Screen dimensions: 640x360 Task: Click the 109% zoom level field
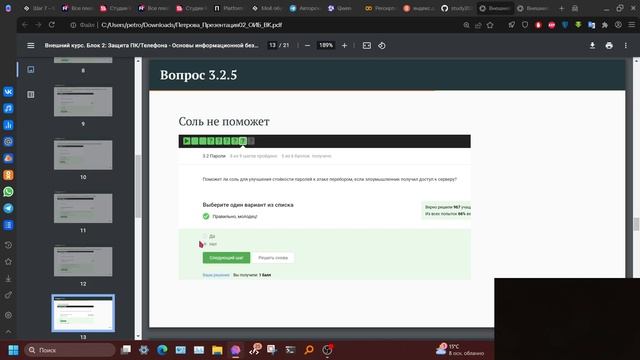326,45
